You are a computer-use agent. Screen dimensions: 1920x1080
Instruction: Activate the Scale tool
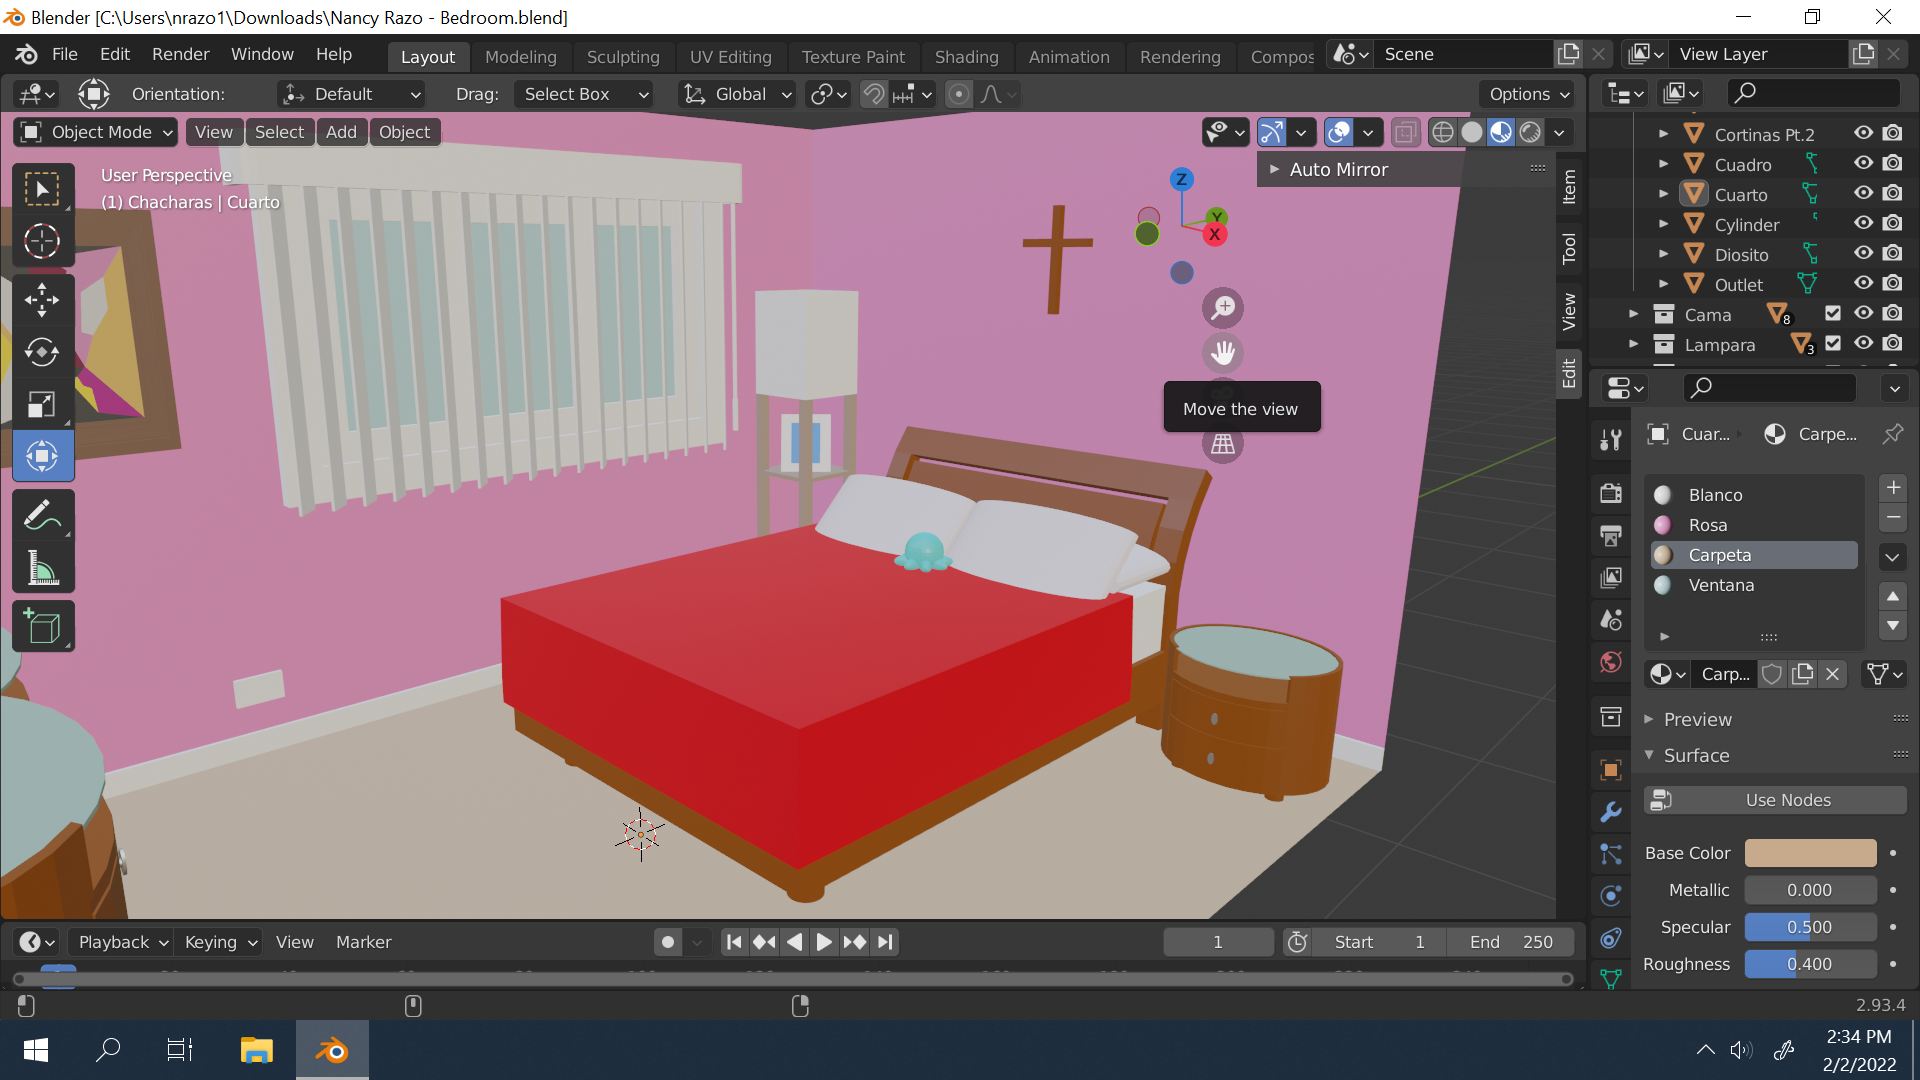(x=42, y=404)
